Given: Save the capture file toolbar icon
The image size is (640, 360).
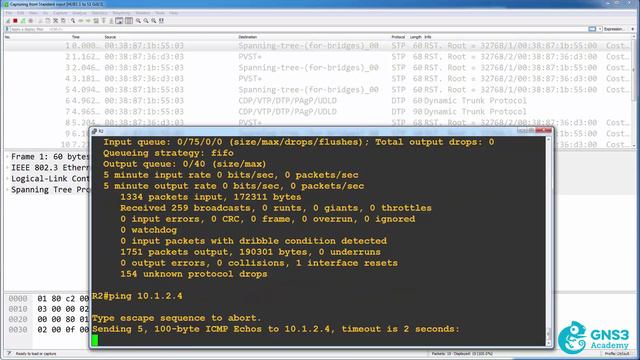Looking at the screenshot, I should coord(47,20).
